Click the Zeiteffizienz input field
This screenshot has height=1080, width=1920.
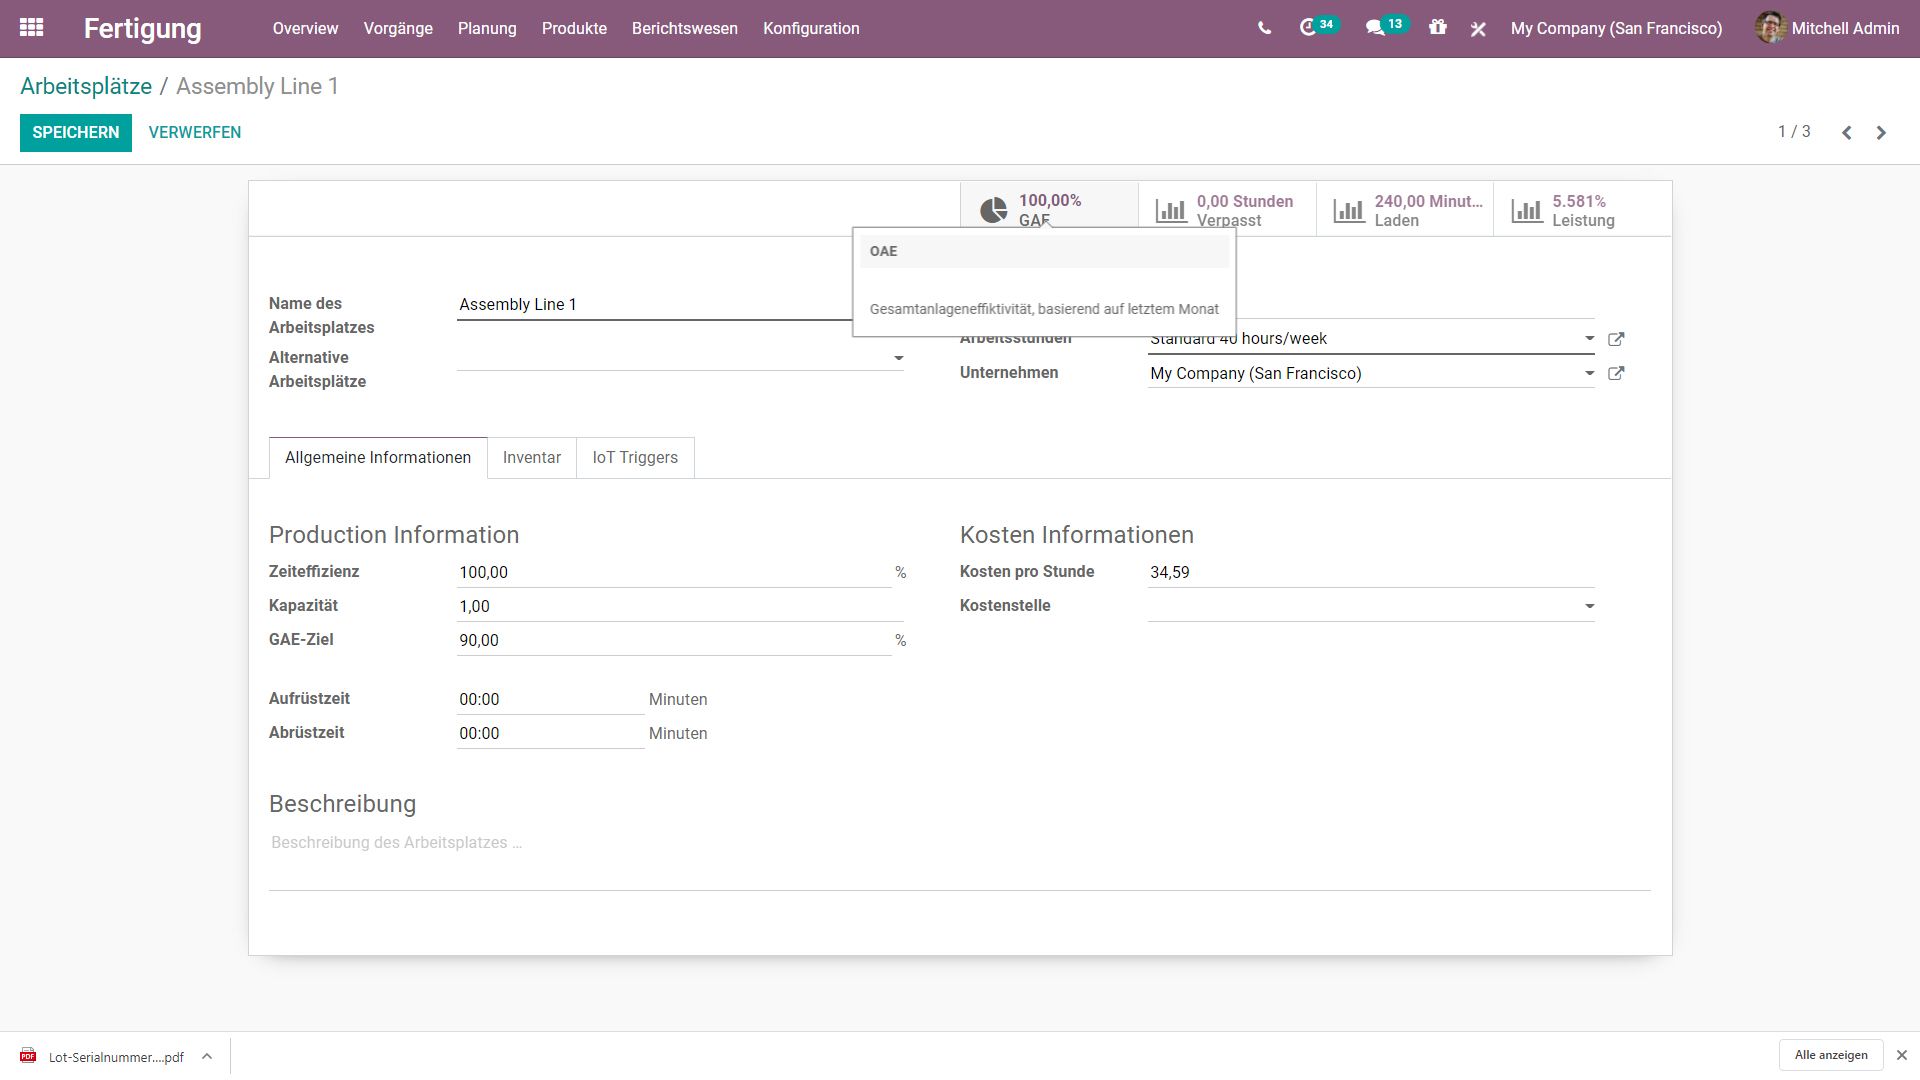click(x=672, y=573)
